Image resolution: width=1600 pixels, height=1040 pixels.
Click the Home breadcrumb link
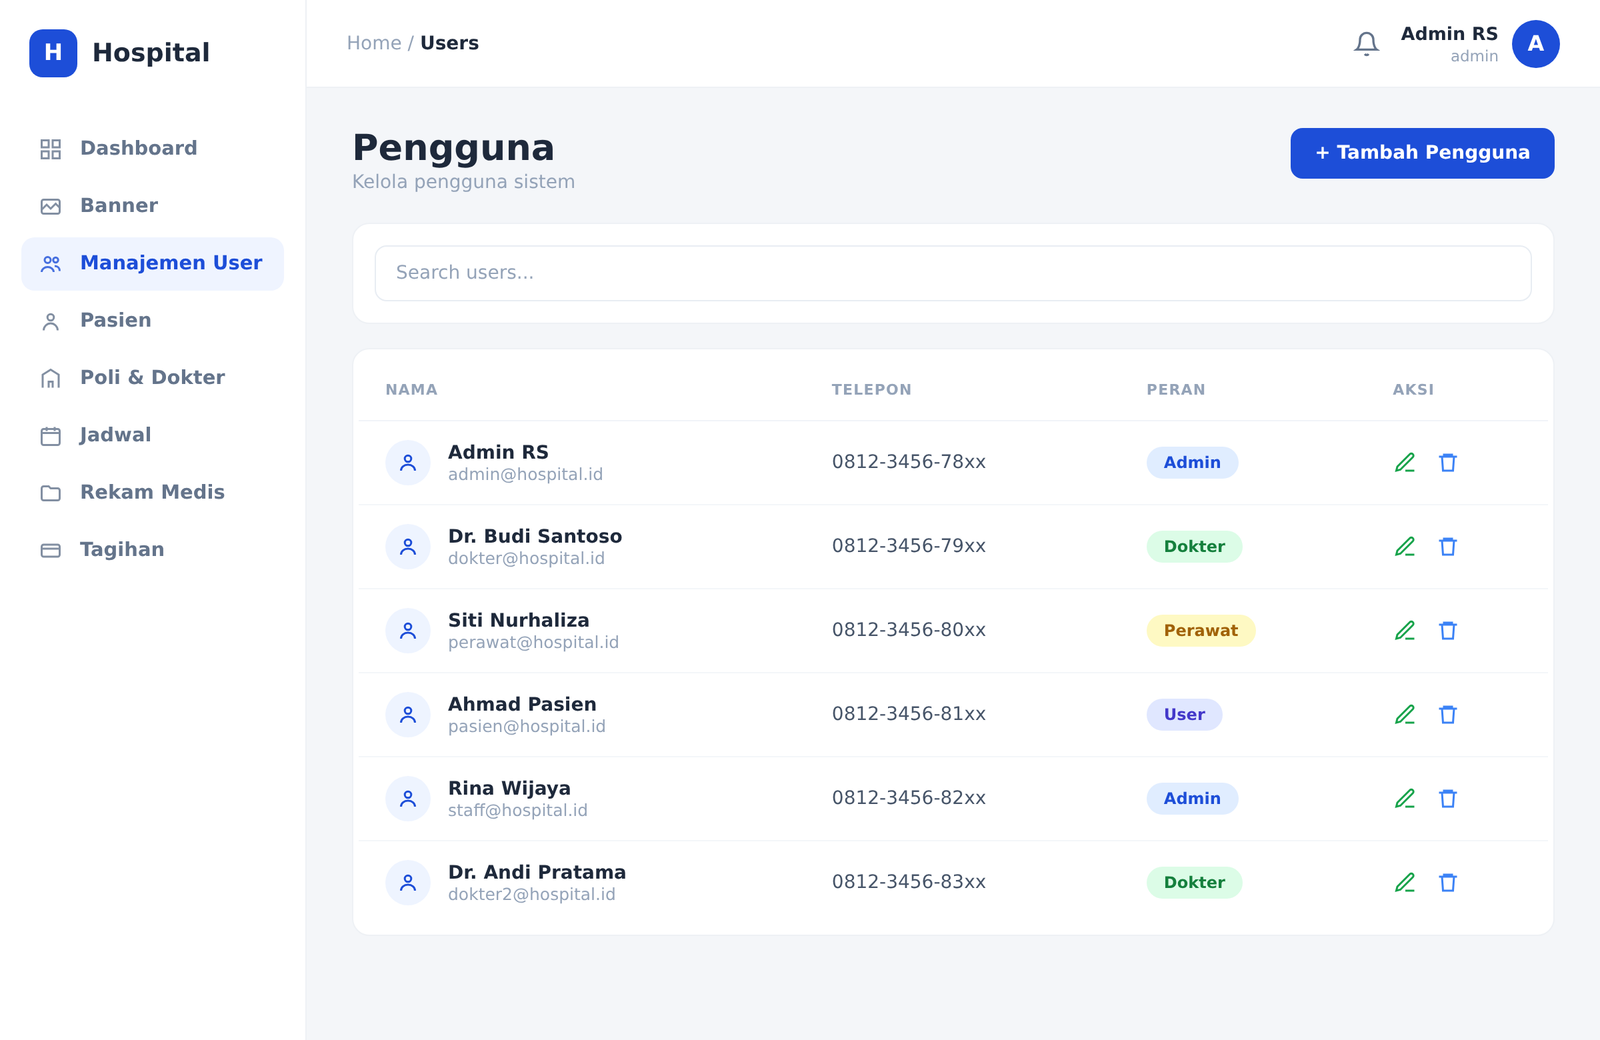374,43
